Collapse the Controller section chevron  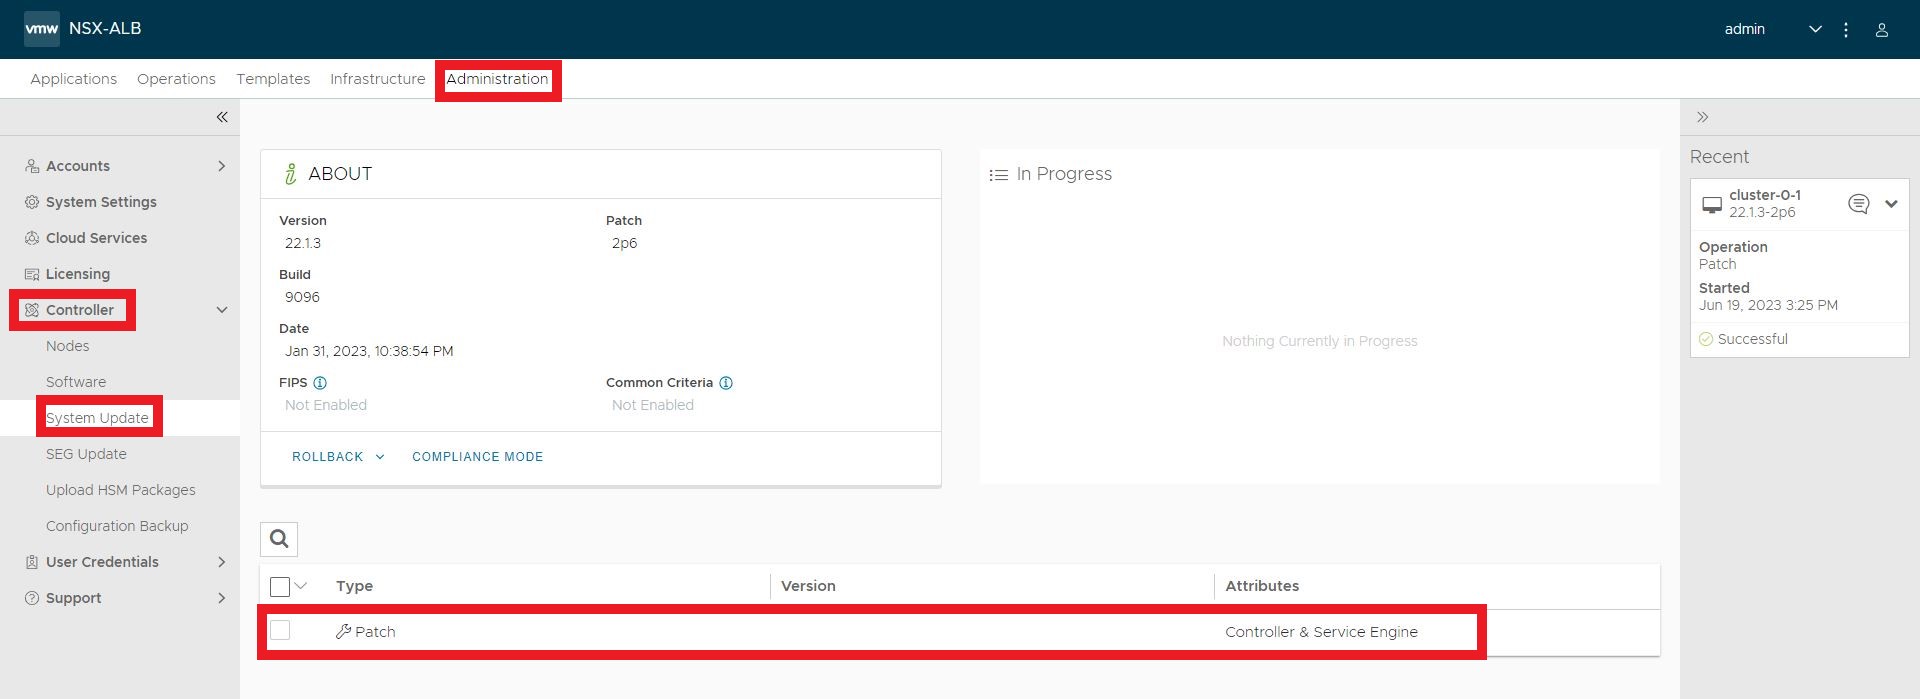(222, 310)
